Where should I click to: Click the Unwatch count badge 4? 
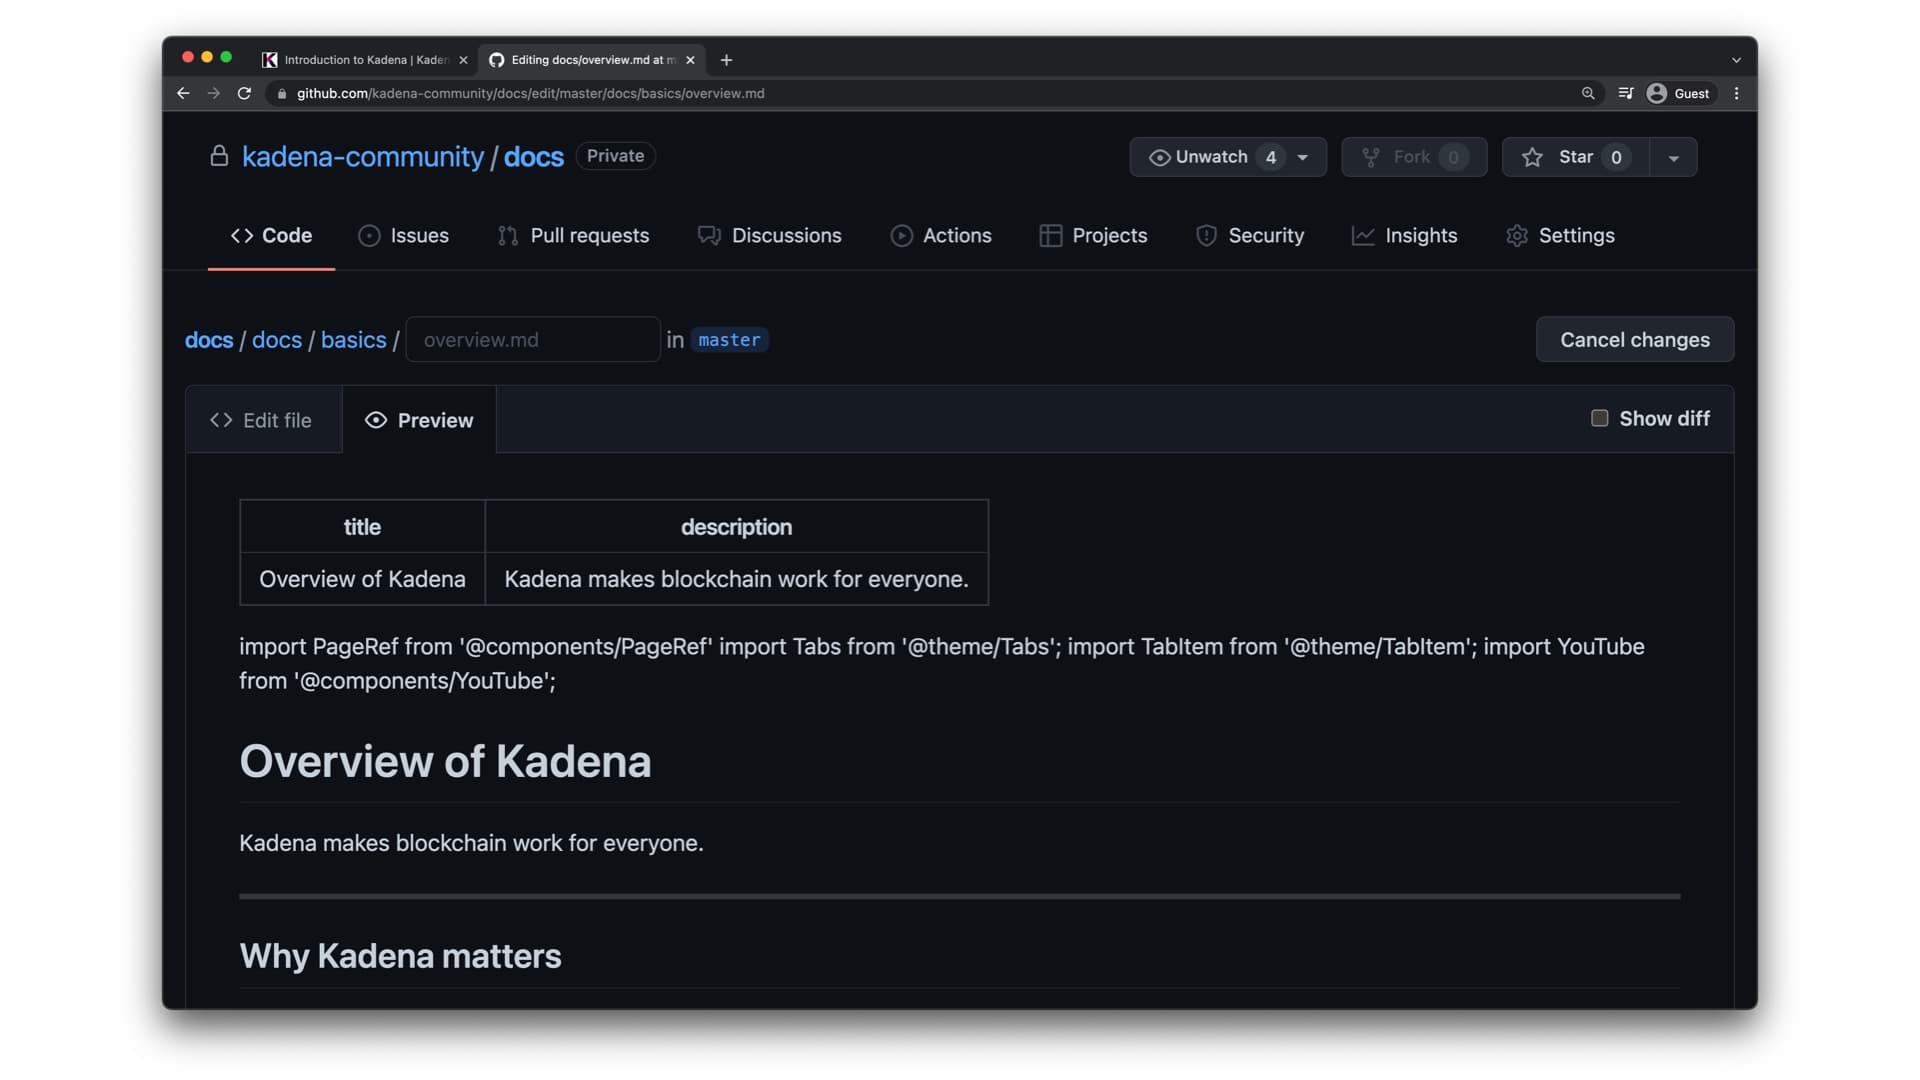(x=1271, y=157)
